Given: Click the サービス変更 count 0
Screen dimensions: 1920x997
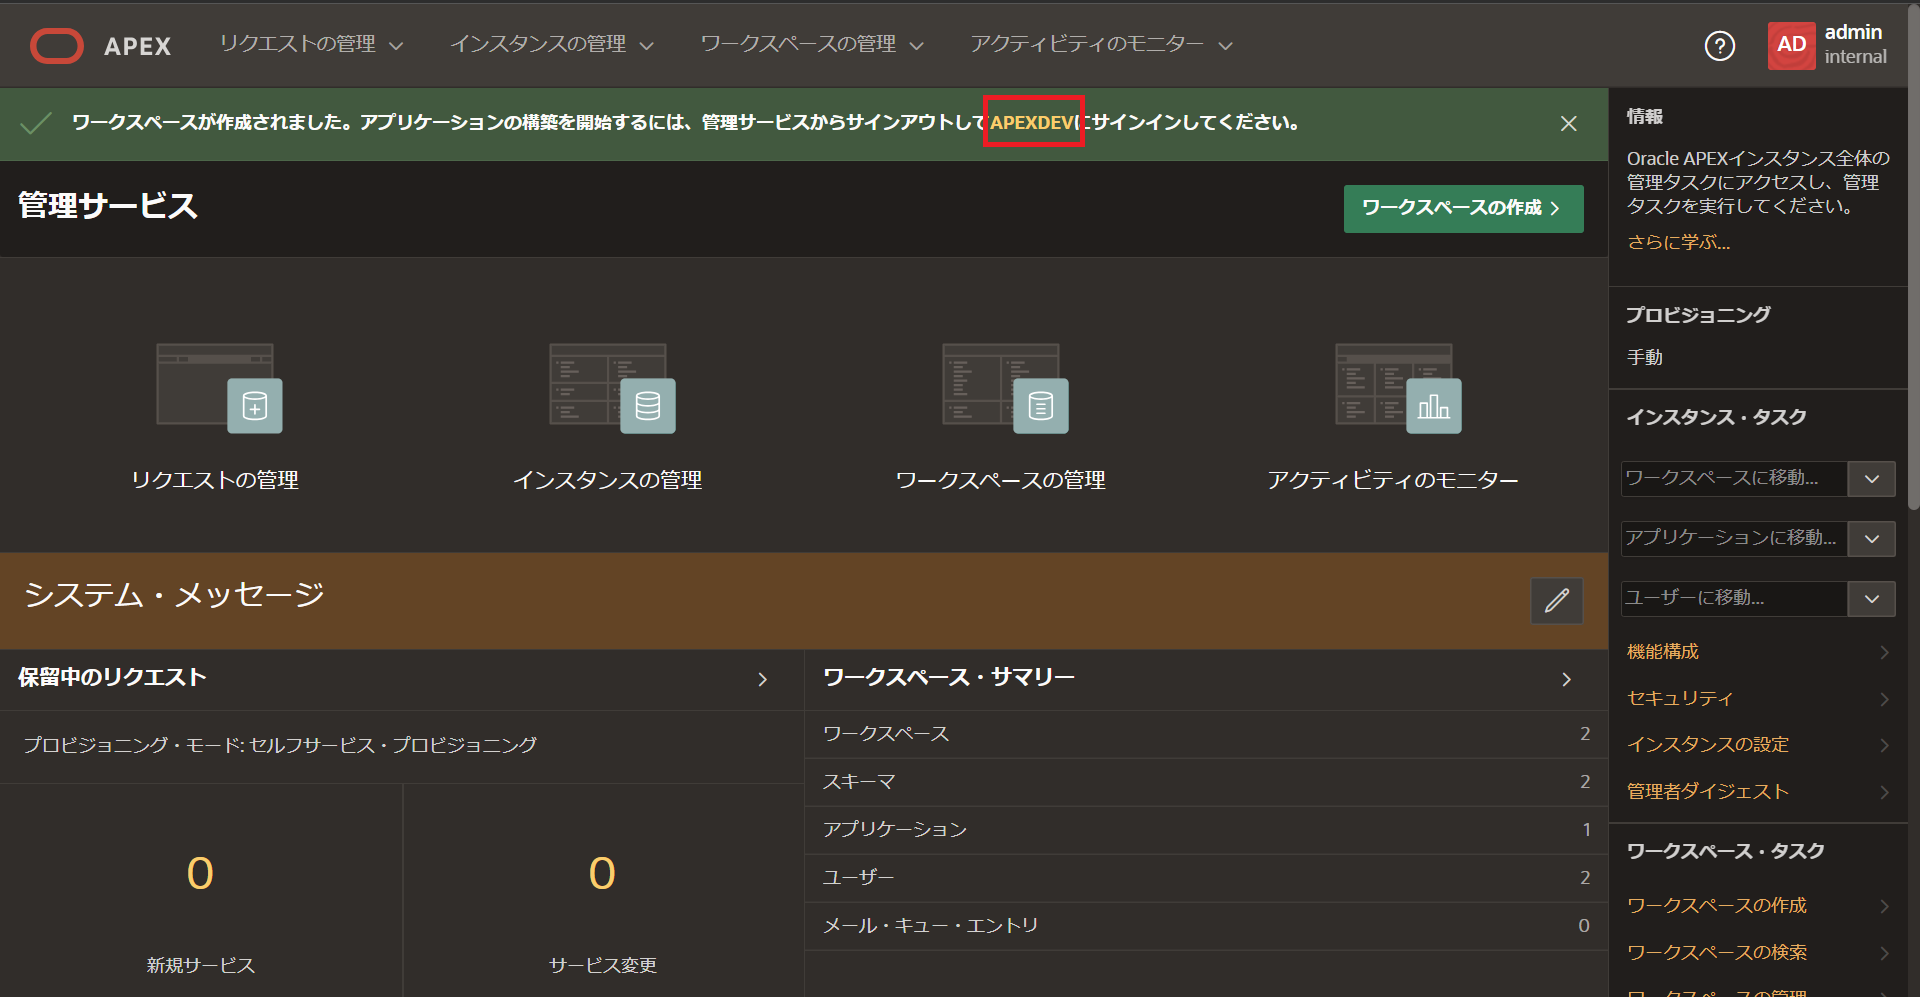Looking at the screenshot, I should click(x=602, y=874).
